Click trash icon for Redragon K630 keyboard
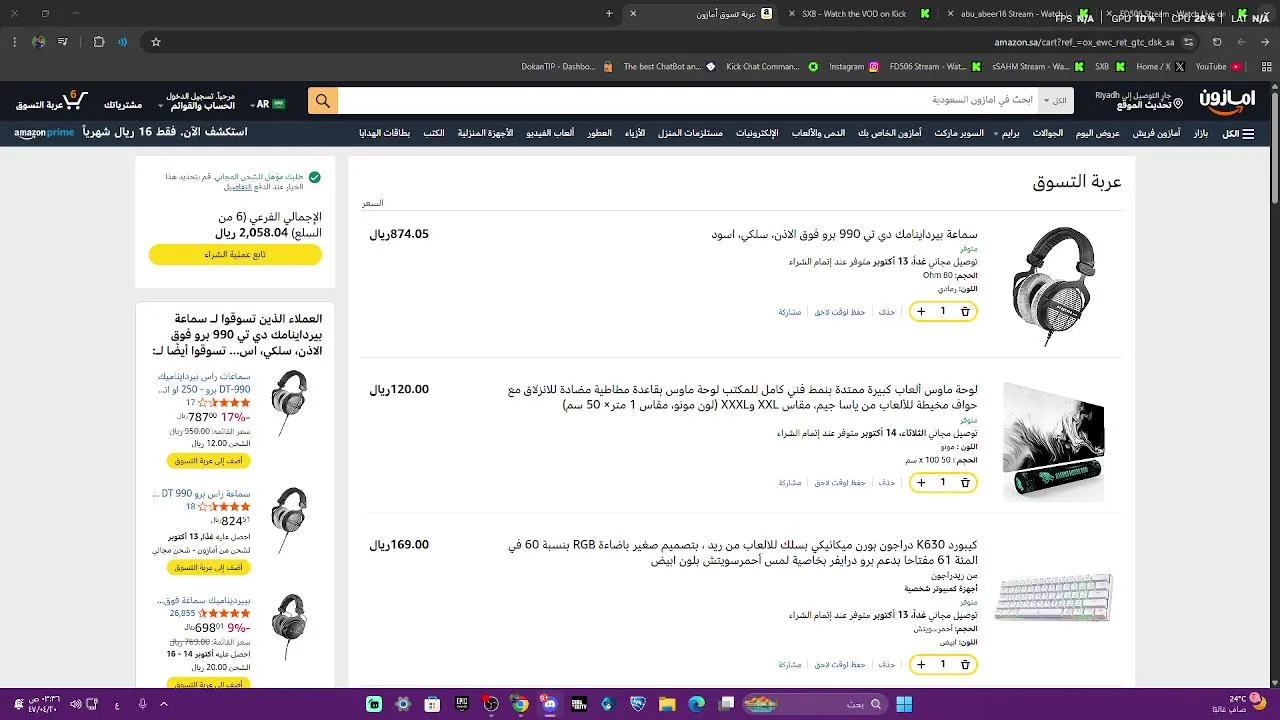The image size is (1280, 720). (965, 664)
